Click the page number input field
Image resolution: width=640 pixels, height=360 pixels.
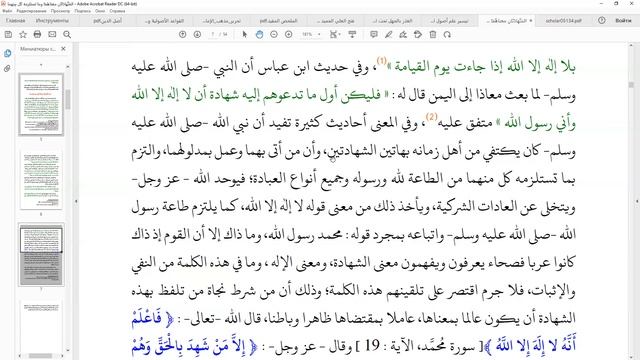coord(212,35)
